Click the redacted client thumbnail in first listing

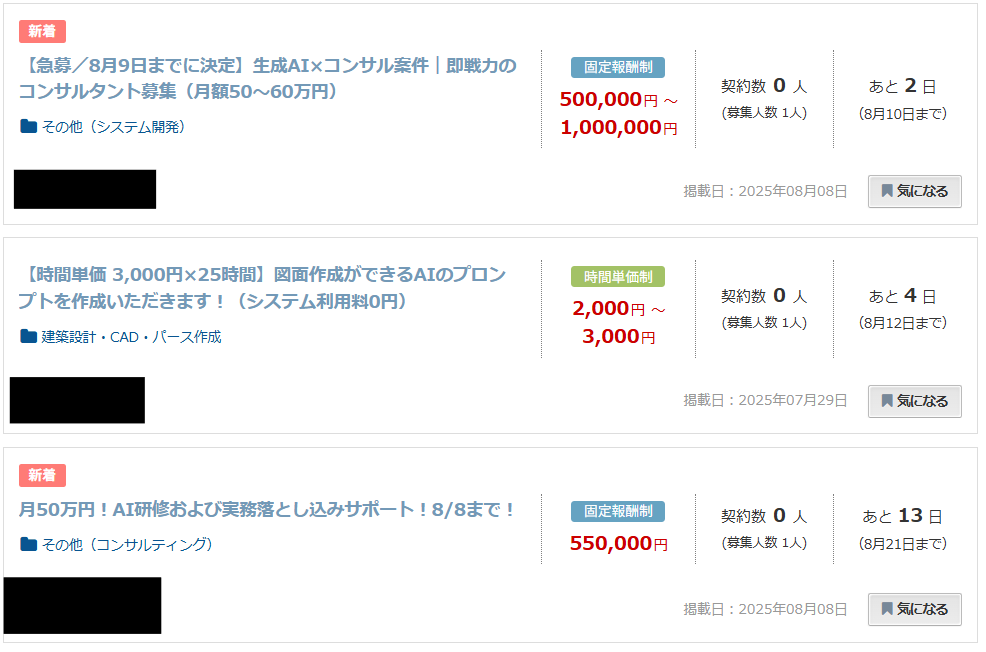click(x=85, y=189)
